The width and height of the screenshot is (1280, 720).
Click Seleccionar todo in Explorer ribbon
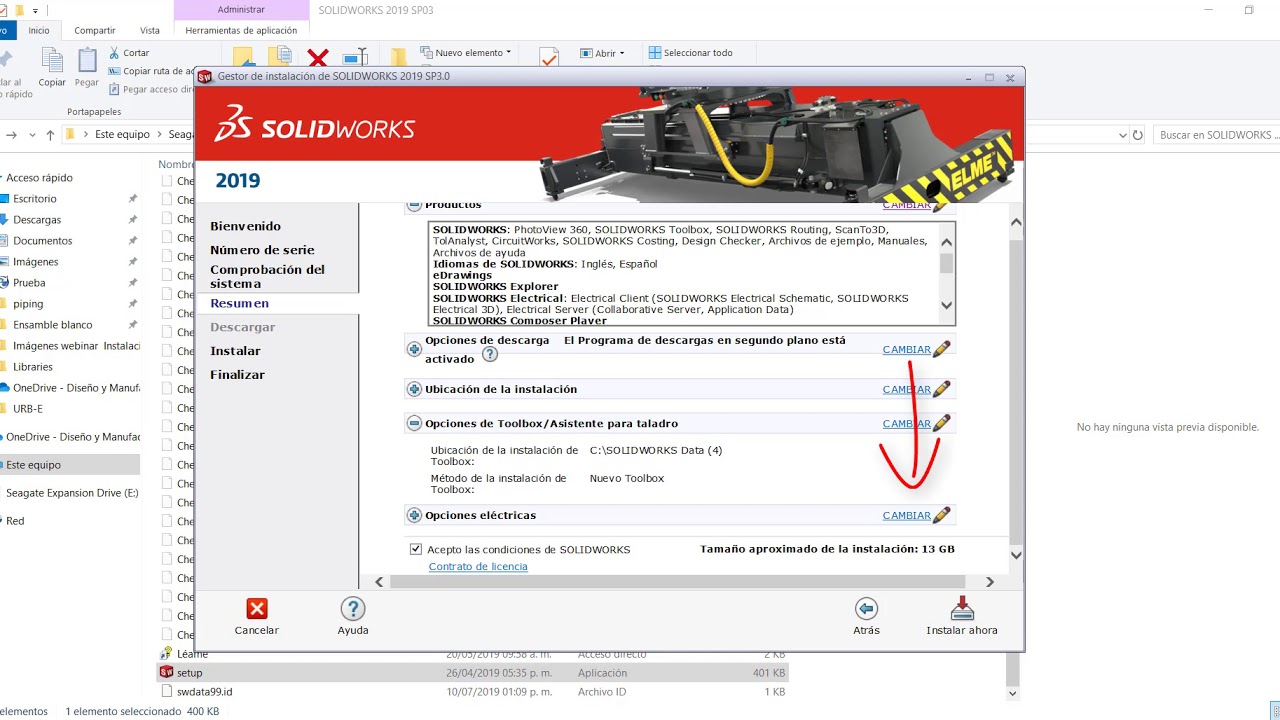click(x=691, y=53)
